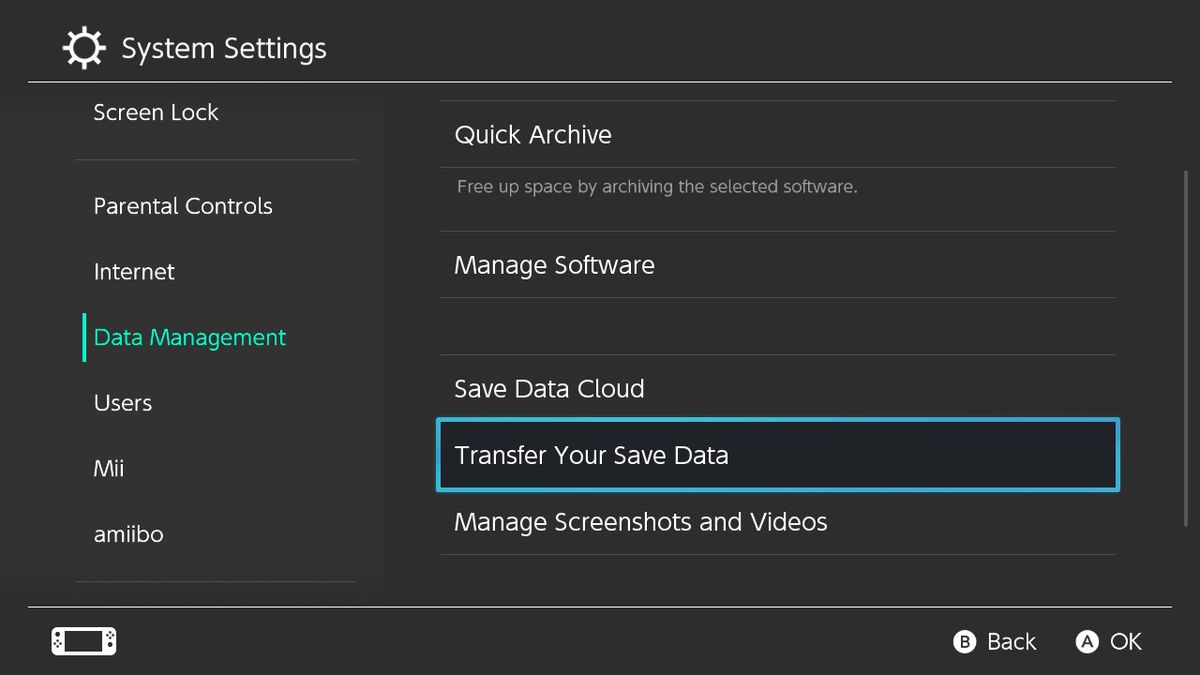Image resolution: width=1200 pixels, height=675 pixels.
Task: Select Manage Software
Action: [555, 265]
